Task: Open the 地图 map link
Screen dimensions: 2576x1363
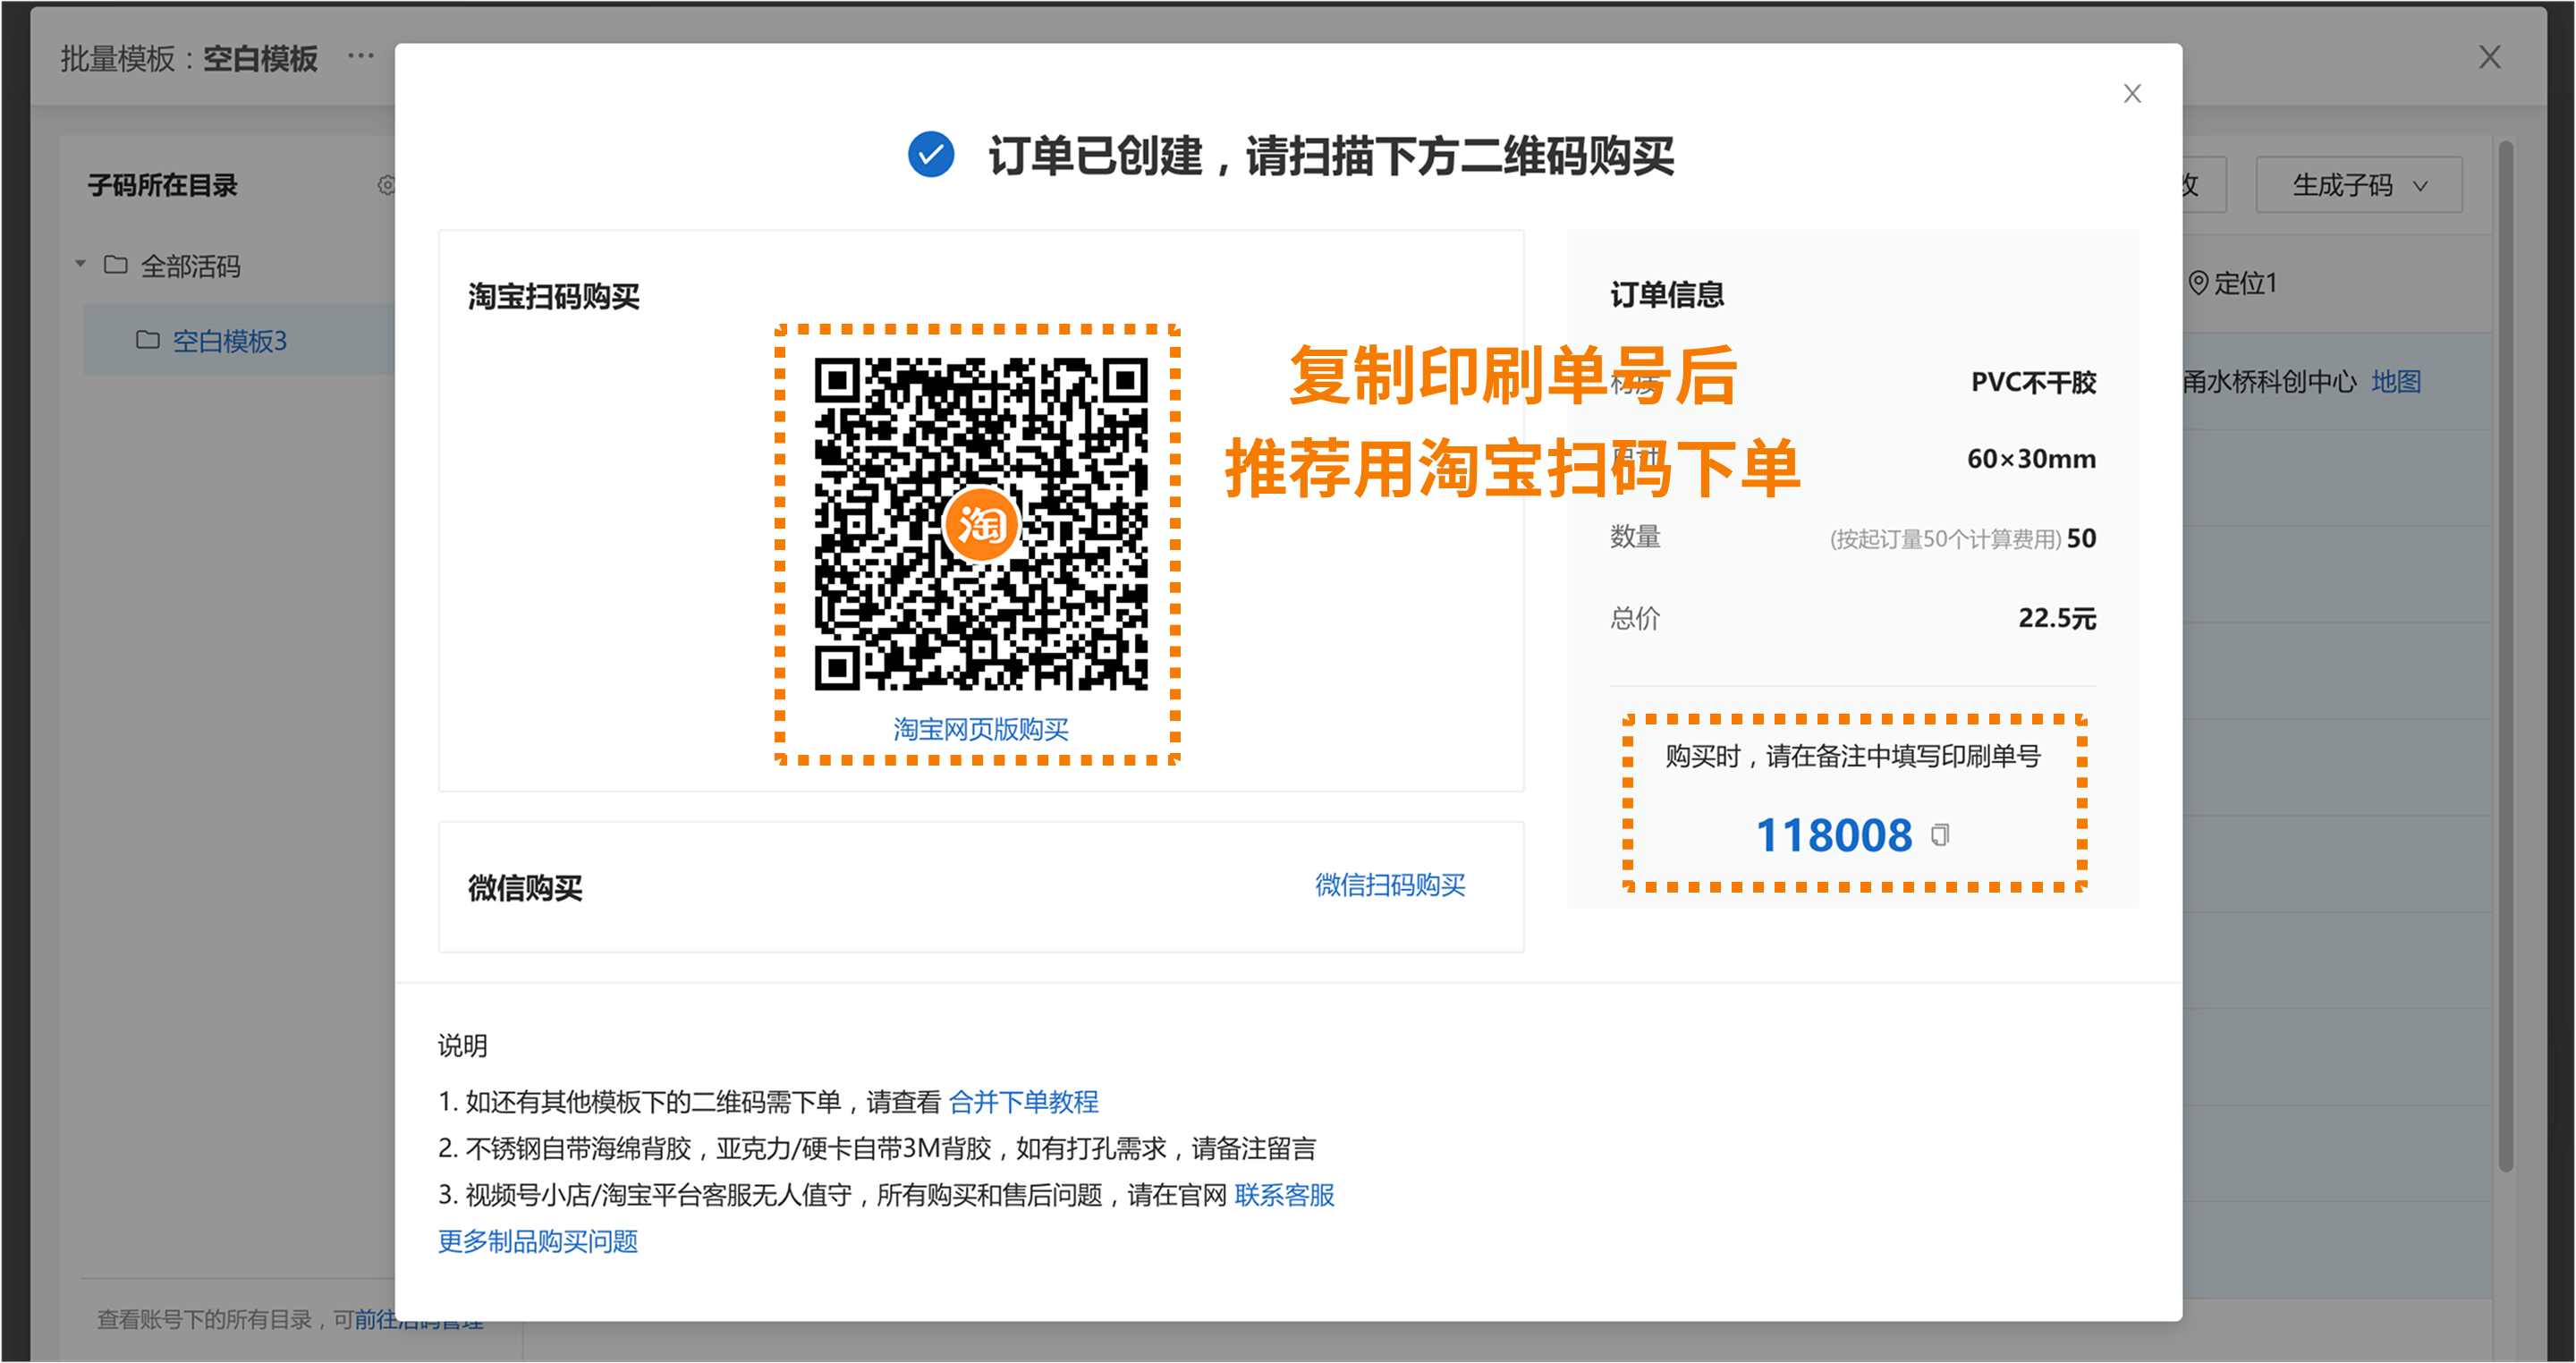Action: click(2395, 381)
